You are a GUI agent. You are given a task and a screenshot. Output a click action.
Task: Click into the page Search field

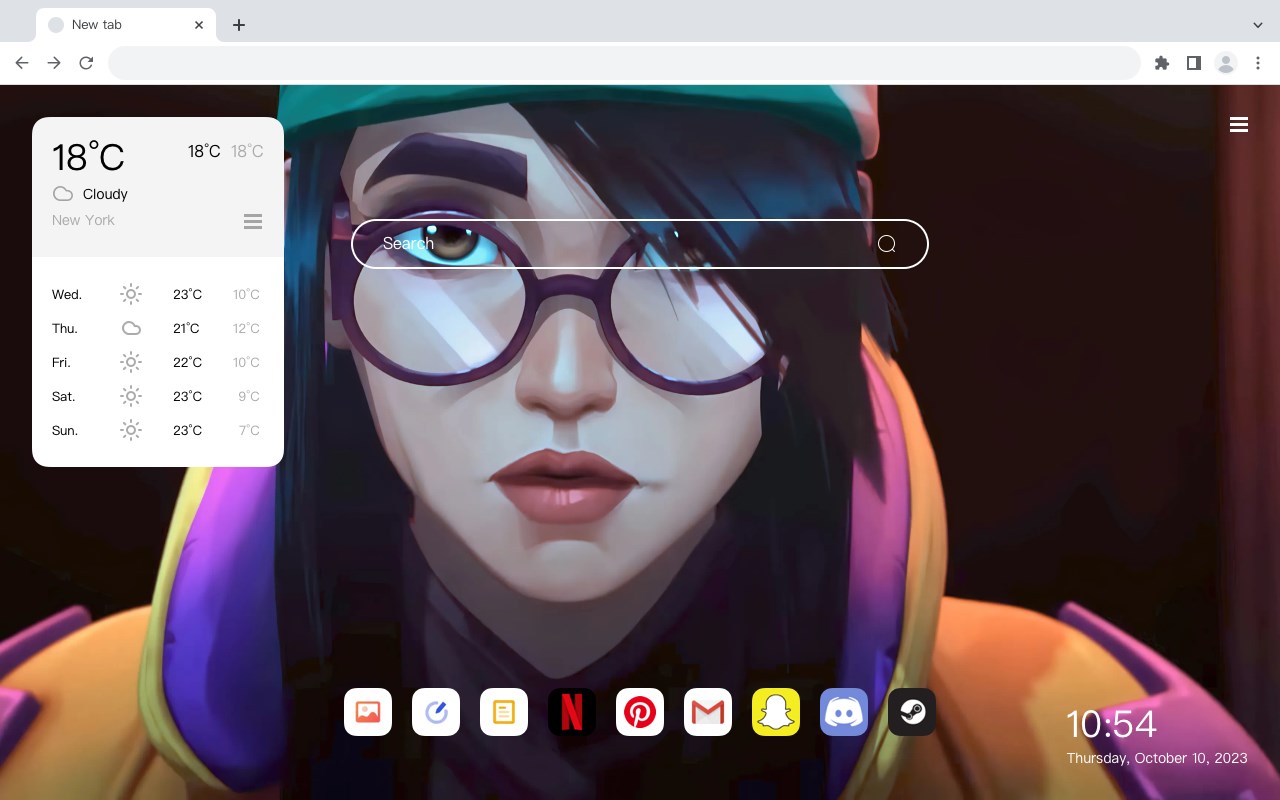pyautogui.click(x=640, y=244)
